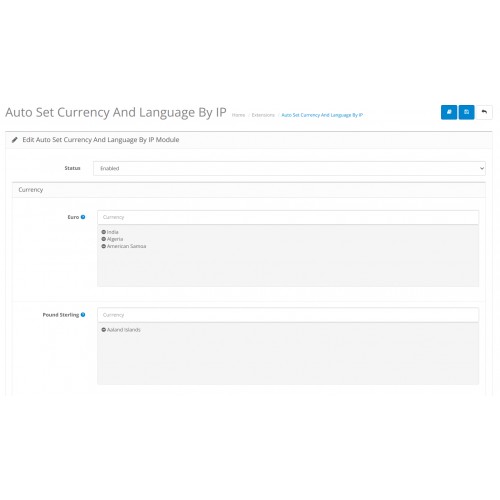Remove Aaland Islands from Pound Sterling
Image resolution: width=500 pixels, height=500 pixels.
coord(103,330)
